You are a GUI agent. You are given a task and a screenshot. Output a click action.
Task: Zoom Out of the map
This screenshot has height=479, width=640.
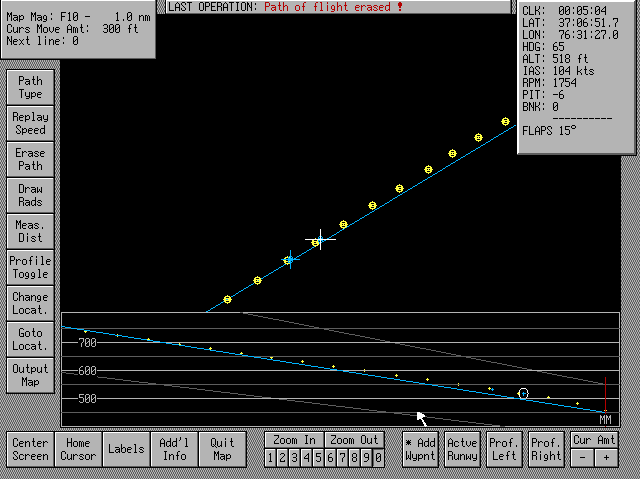coord(354,440)
